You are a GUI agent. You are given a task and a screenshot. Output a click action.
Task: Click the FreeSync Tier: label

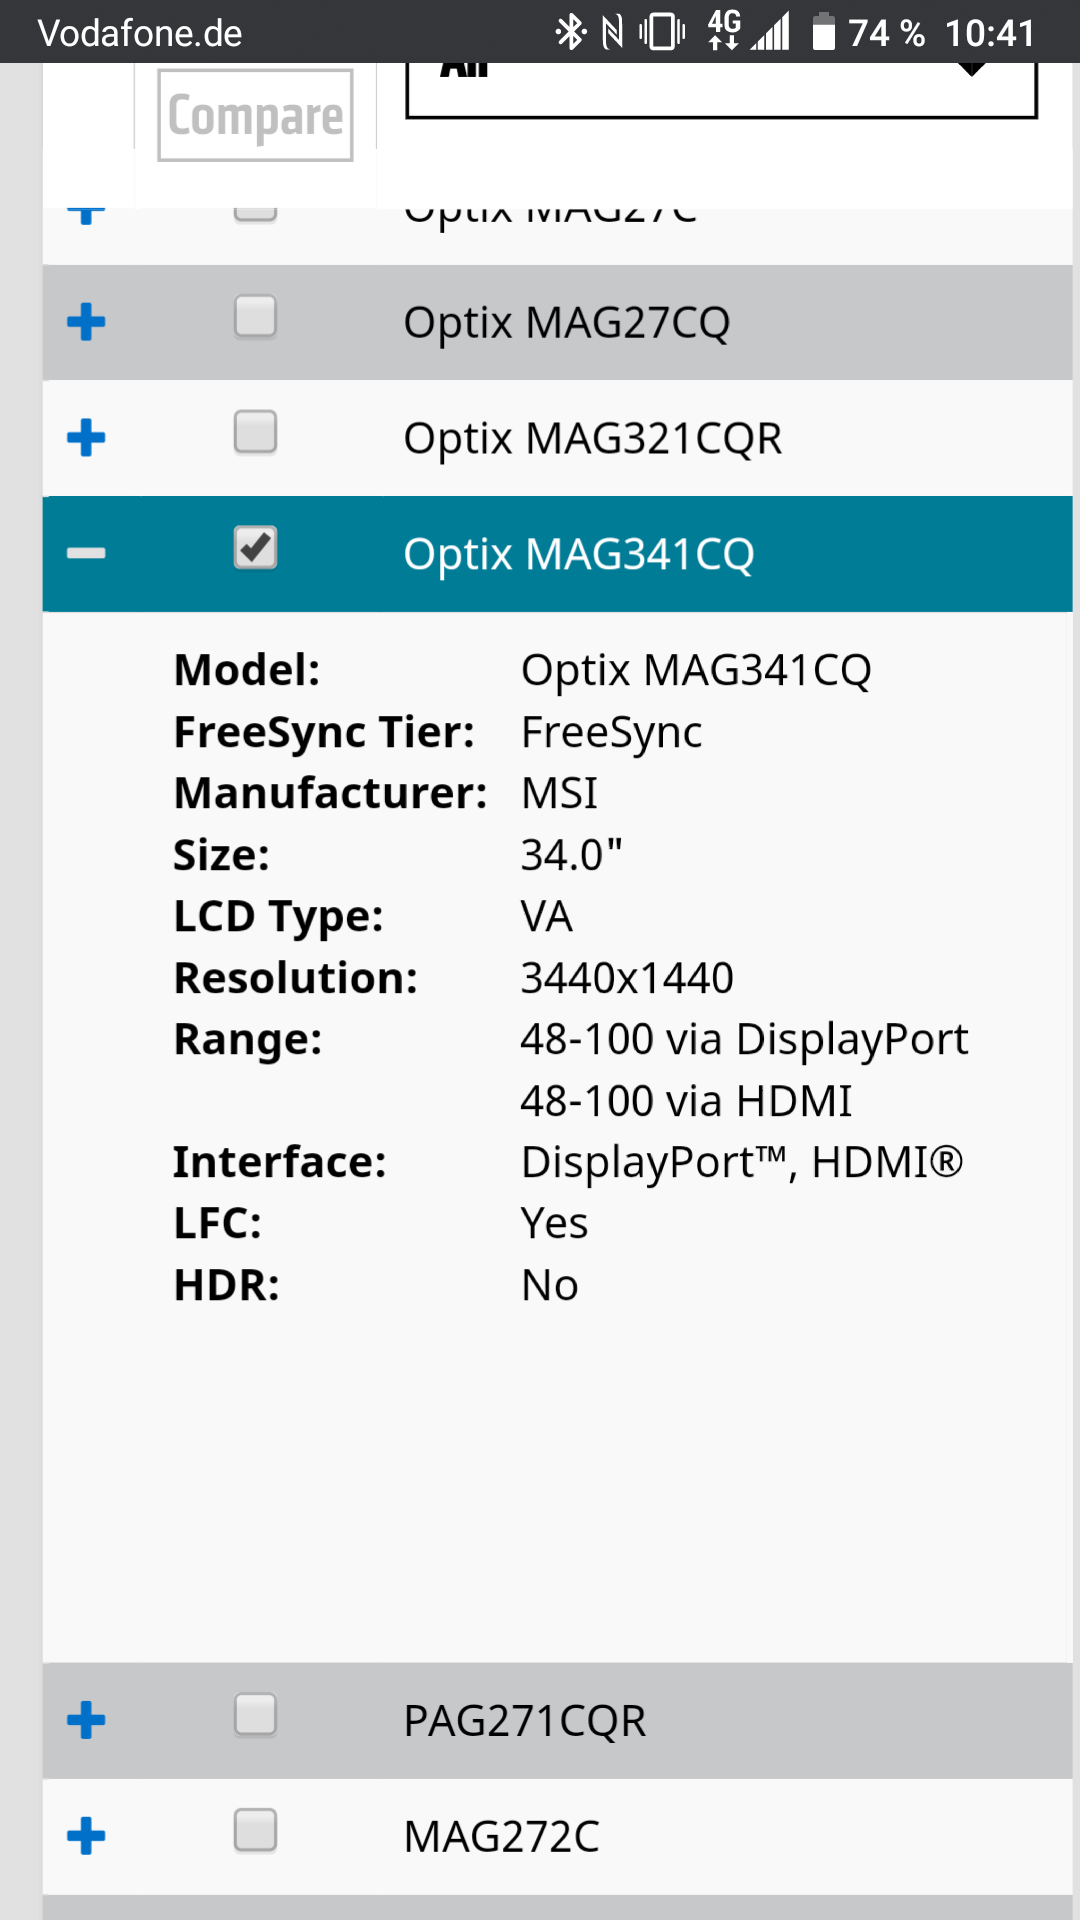(324, 732)
